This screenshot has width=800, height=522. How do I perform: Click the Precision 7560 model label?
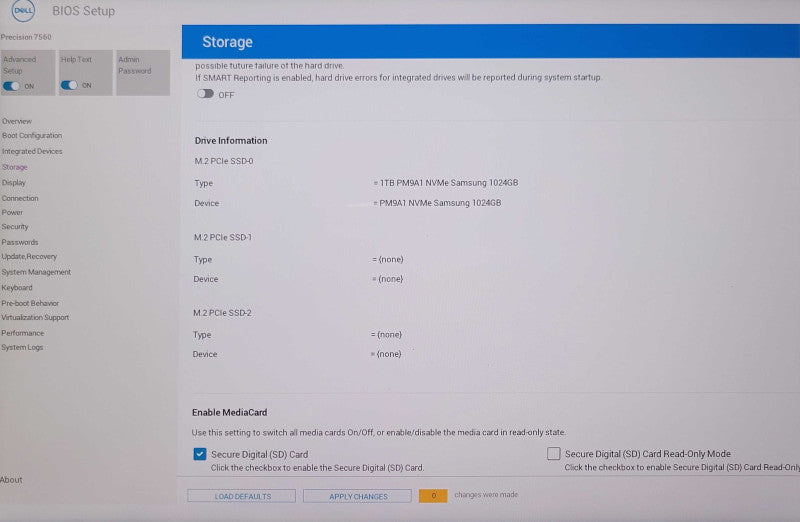(26, 37)
